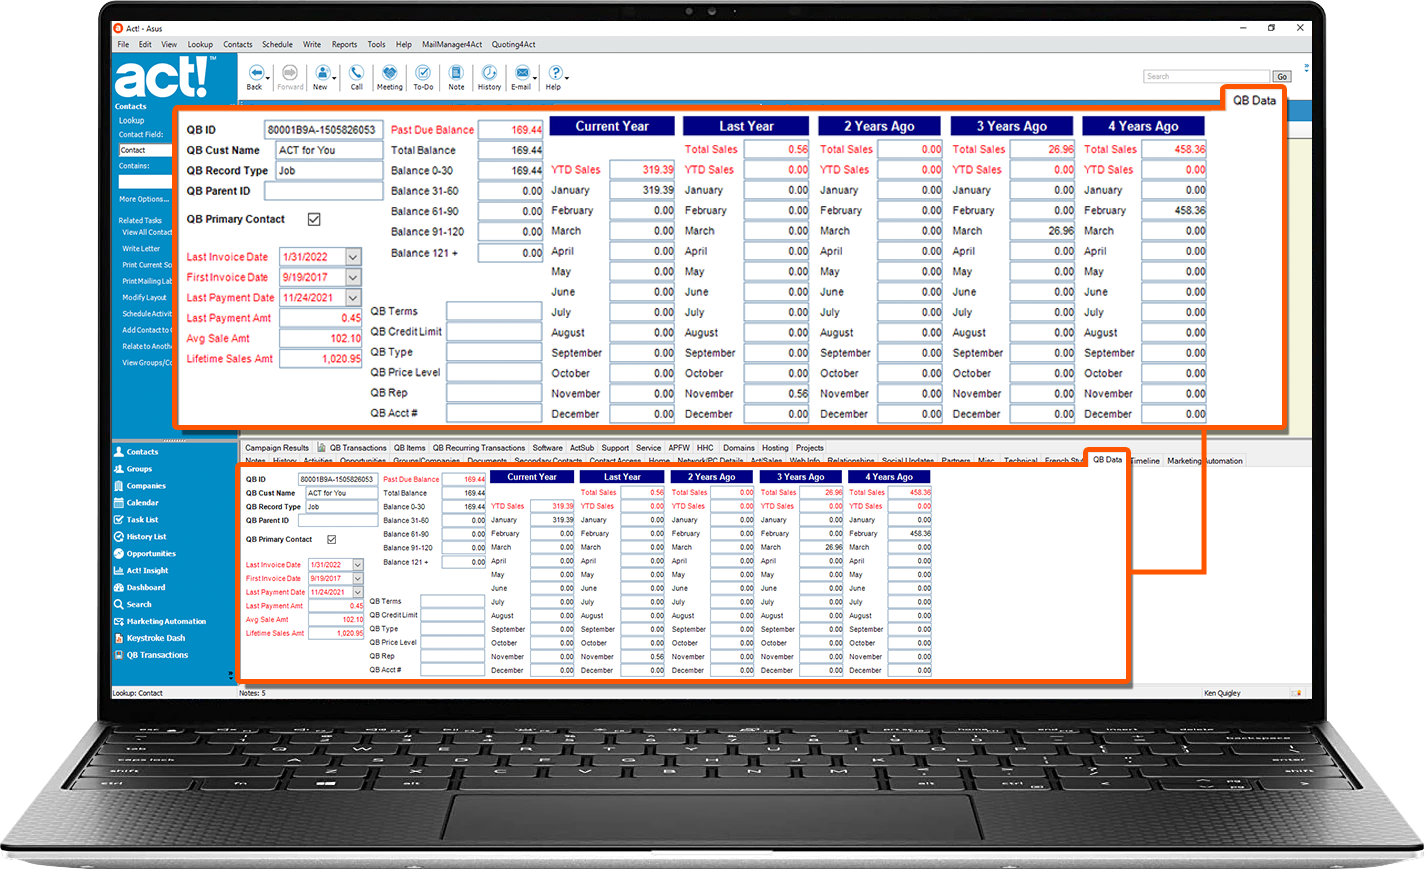Open the Schedule menu
Viewport: 1425px width, 869px height.
click(277, 44)
